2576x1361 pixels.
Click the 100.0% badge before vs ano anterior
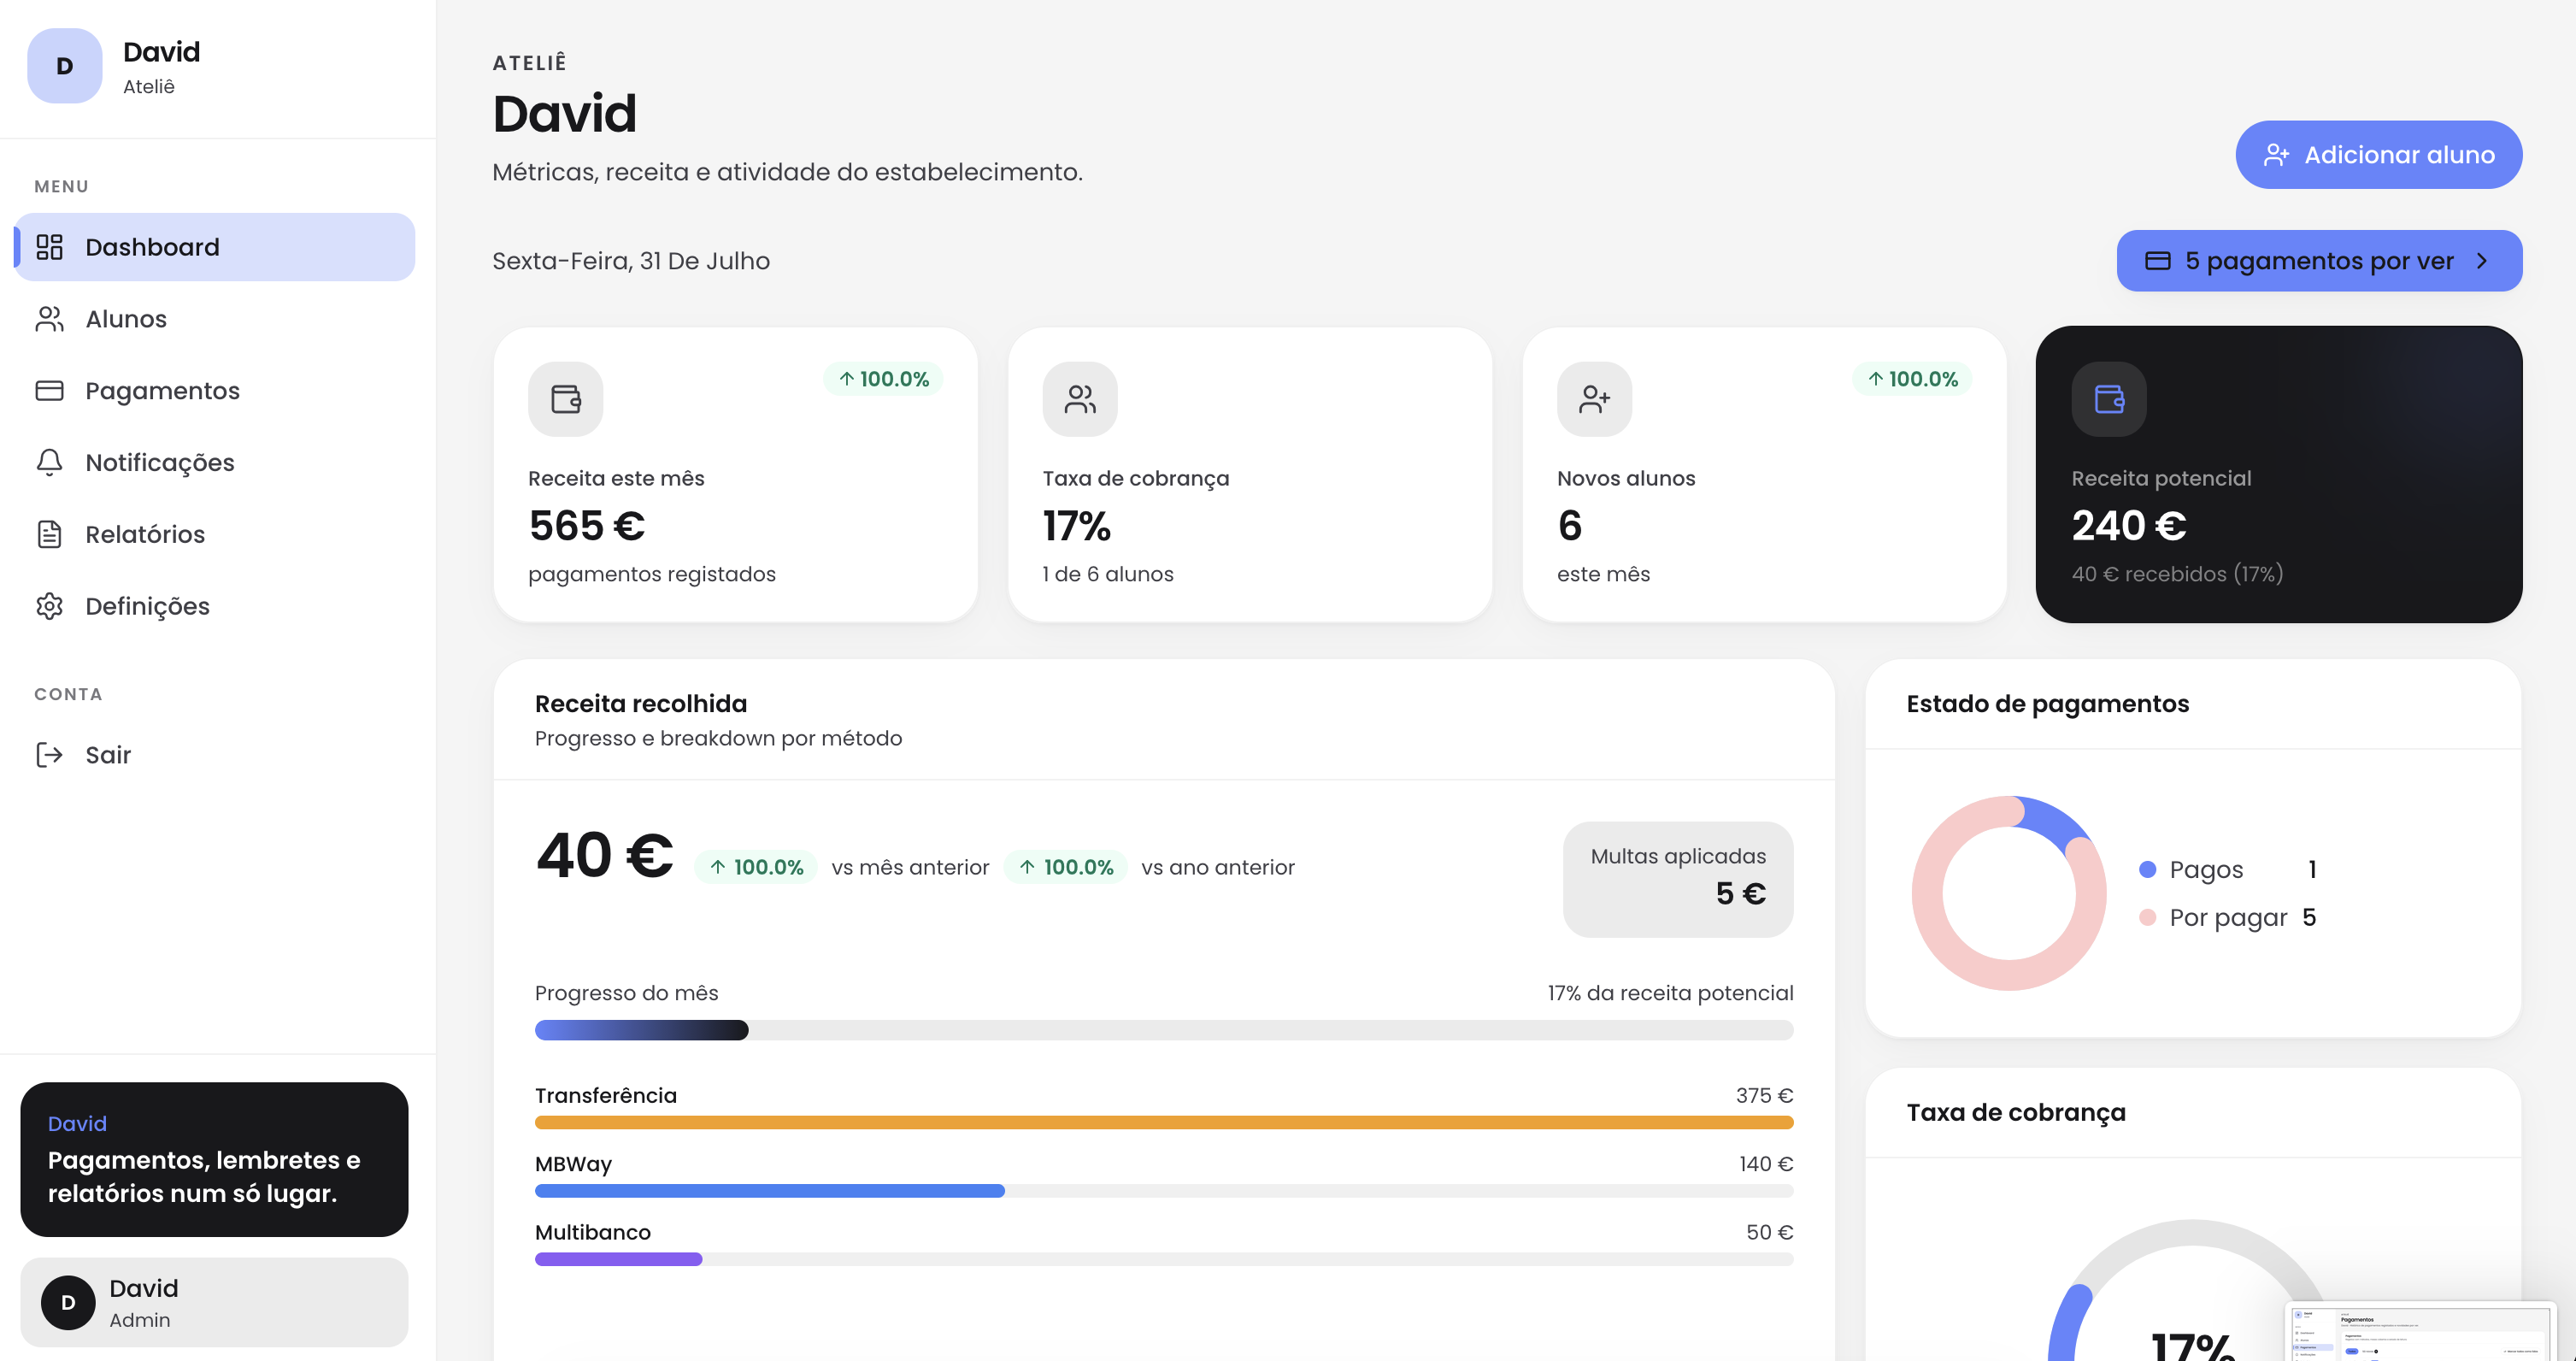[1066, 867]
